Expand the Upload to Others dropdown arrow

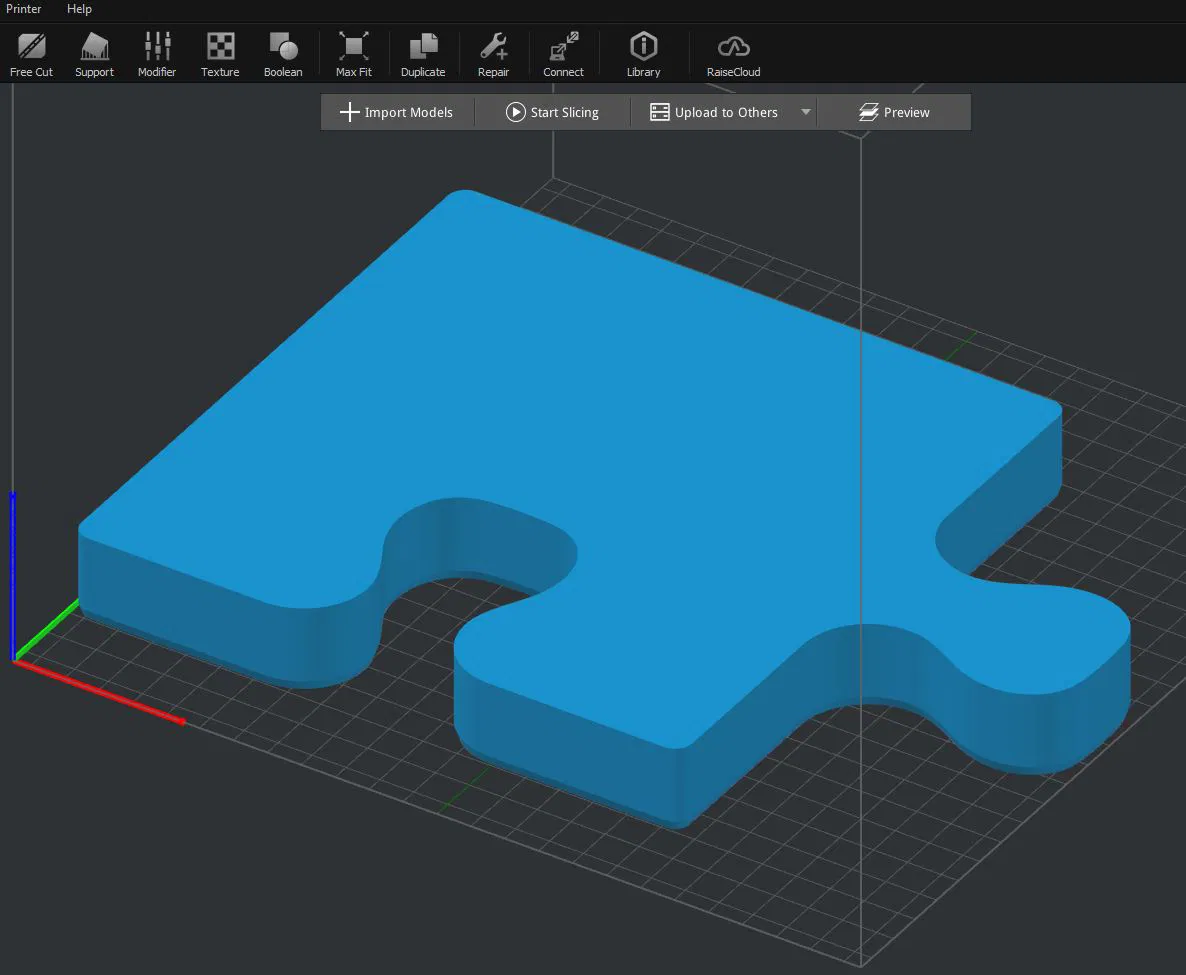coord(806,112)
